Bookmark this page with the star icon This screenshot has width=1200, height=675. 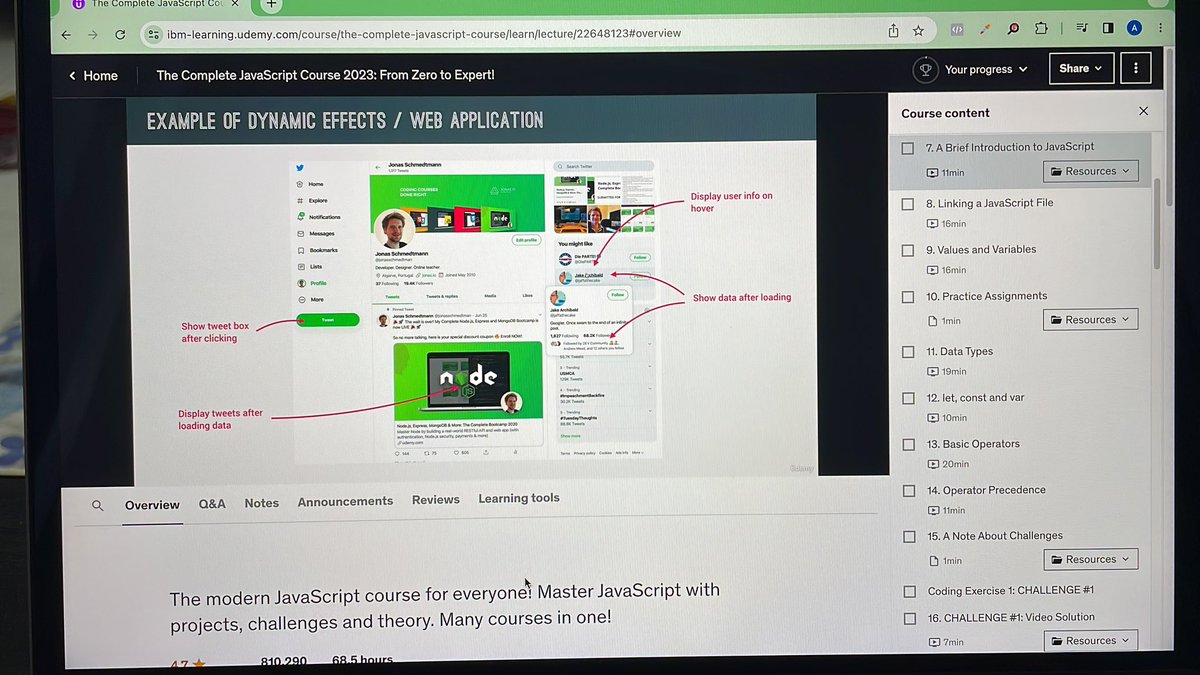tap(918, 30)
